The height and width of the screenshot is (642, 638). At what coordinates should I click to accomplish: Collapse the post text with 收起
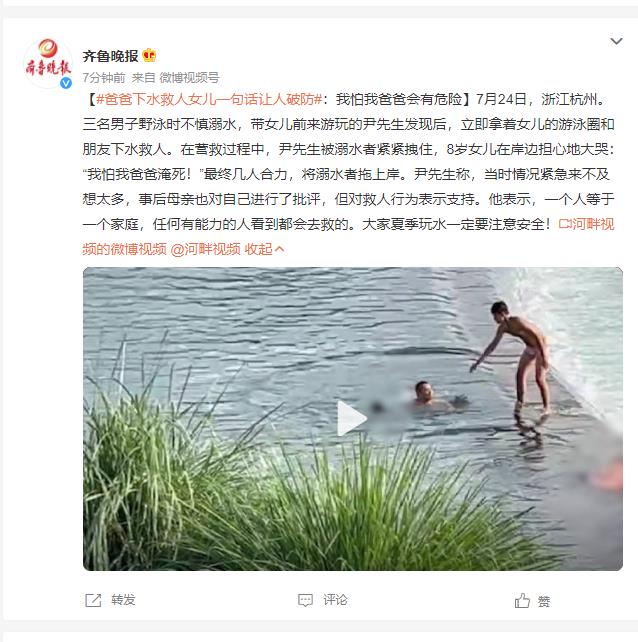264,249
